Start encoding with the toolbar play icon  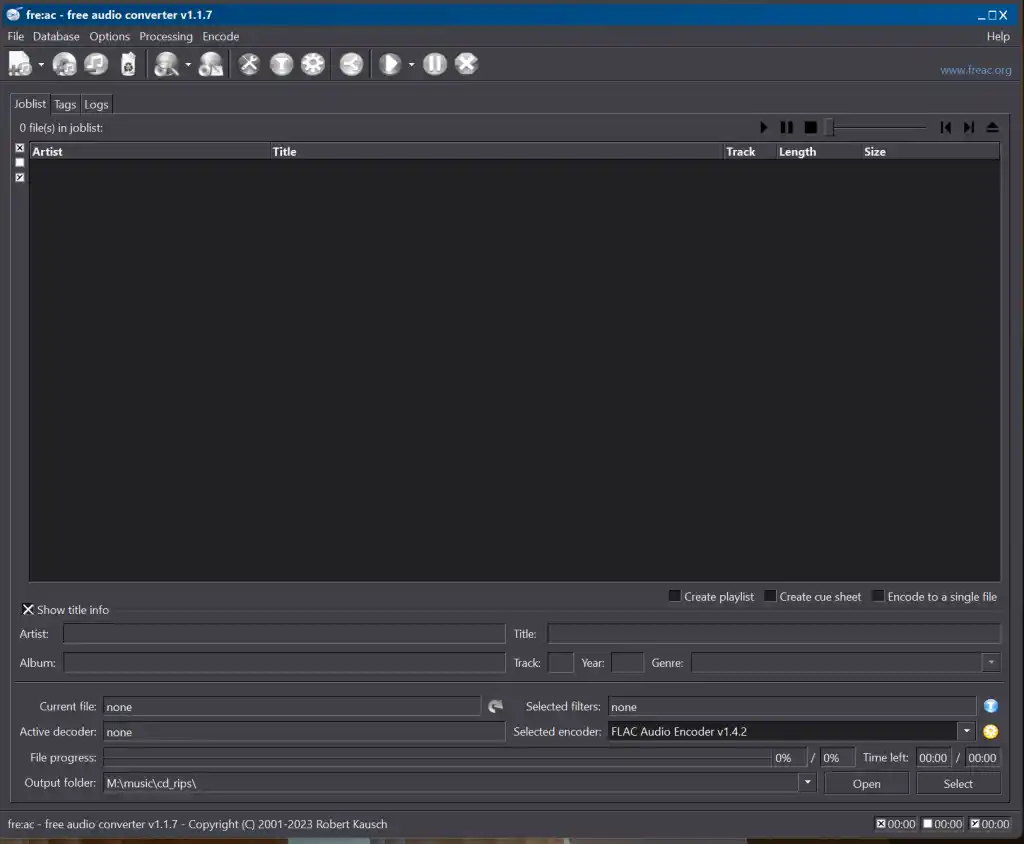389,64
